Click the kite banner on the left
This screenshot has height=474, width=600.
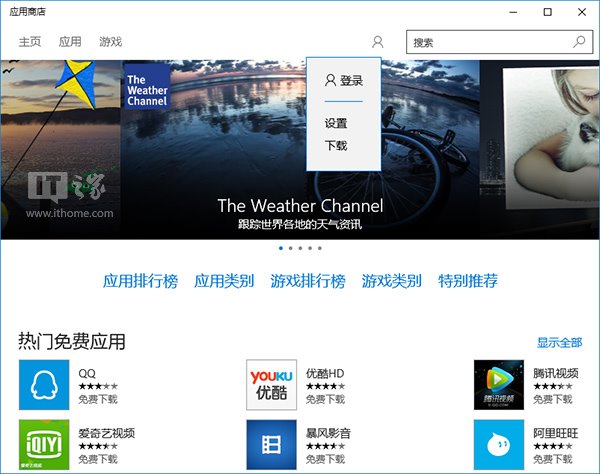coord(60,149)
